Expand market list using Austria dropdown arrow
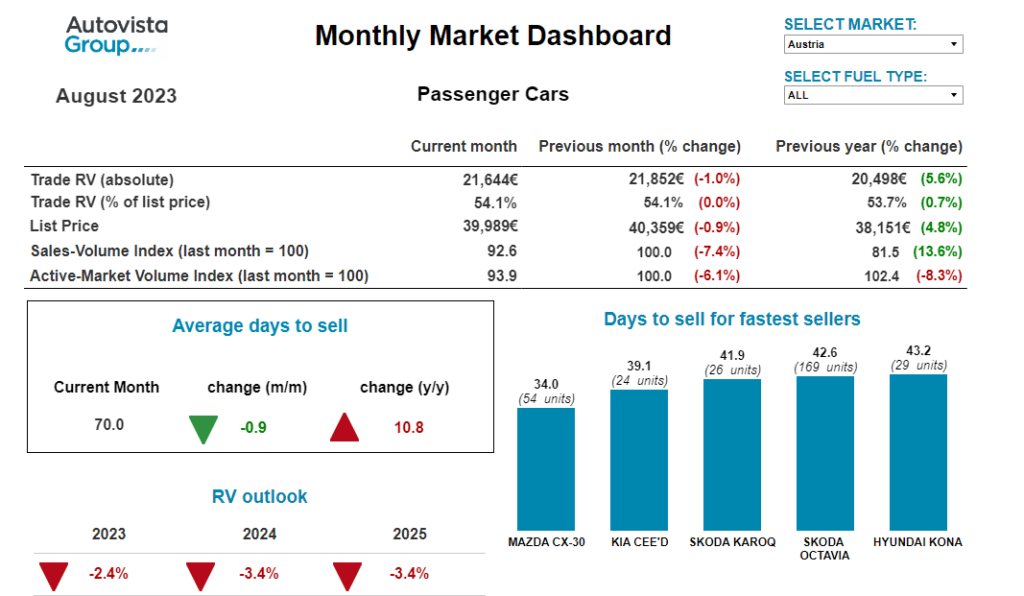Viewport: 1024px width, 596px height. point(954,45)
